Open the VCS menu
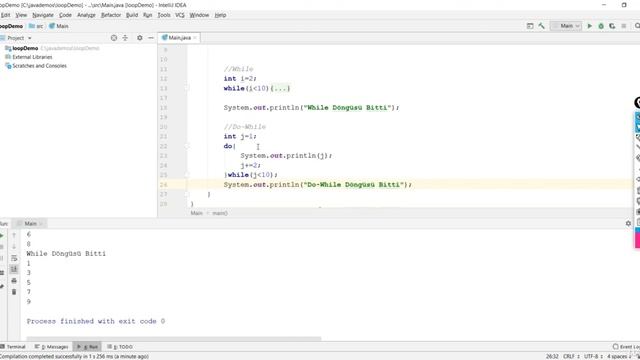 tap(180, 15)
